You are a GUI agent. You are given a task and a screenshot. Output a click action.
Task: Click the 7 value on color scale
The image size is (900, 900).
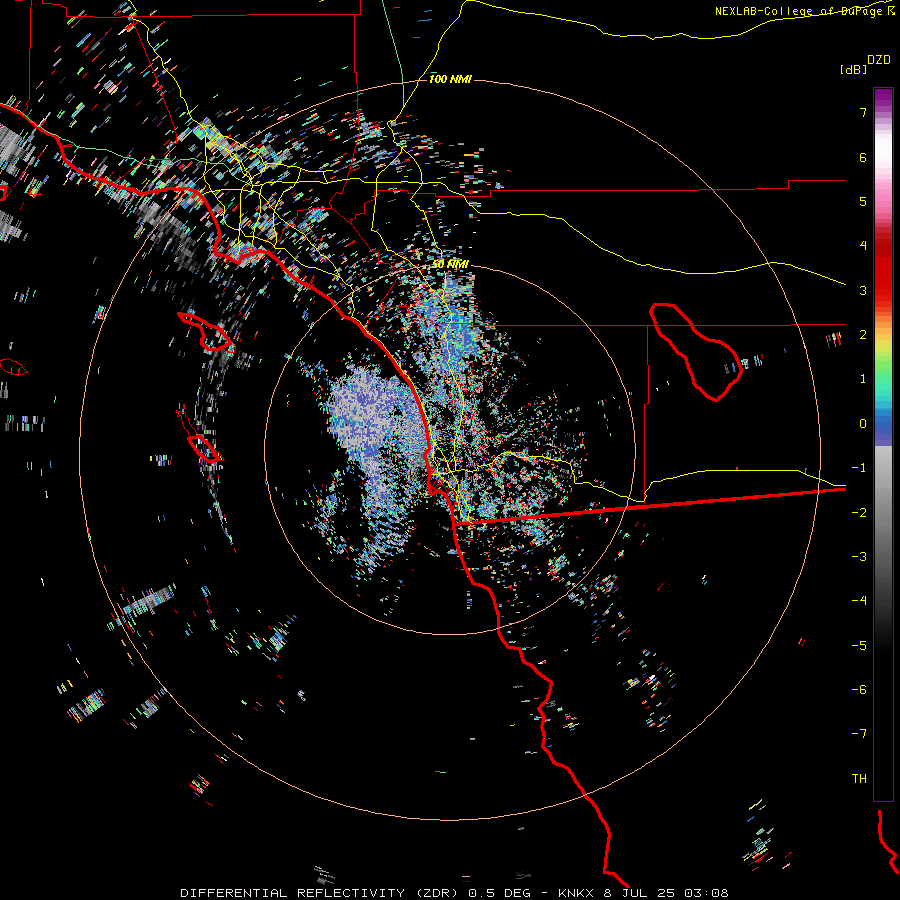[863, 112]
